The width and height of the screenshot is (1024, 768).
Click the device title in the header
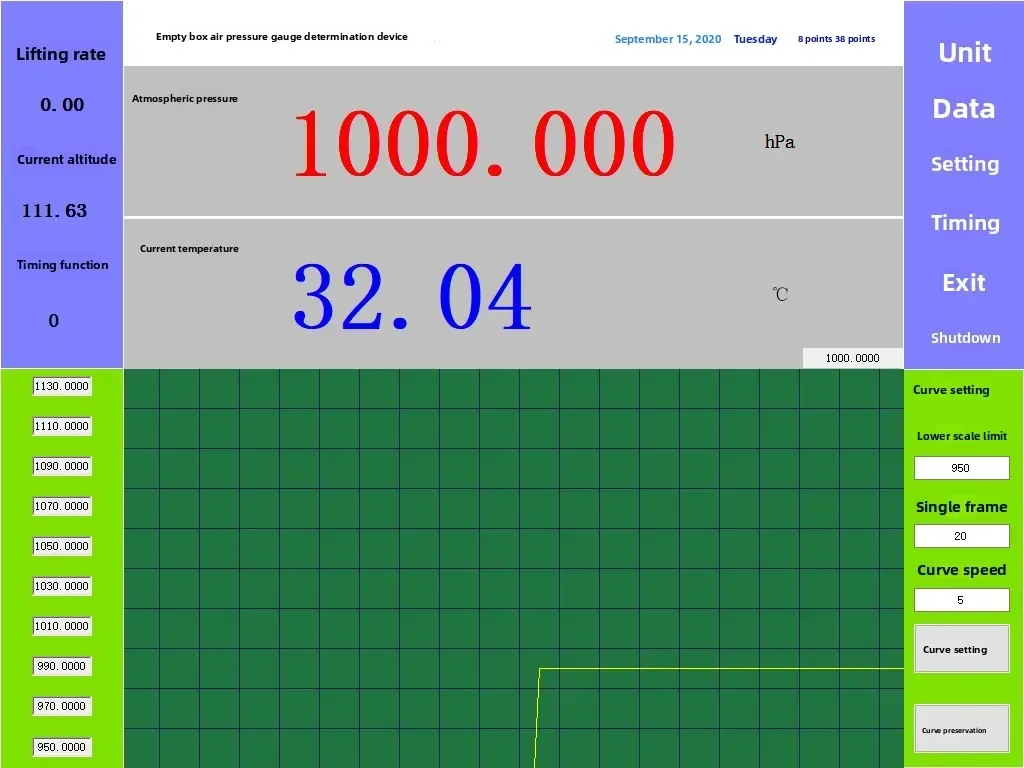(281, 37)
